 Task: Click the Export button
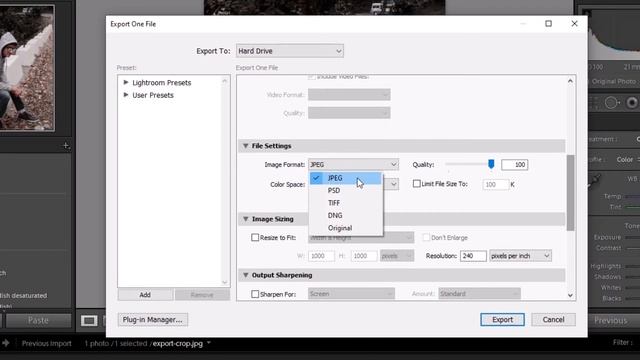(502, 320)
